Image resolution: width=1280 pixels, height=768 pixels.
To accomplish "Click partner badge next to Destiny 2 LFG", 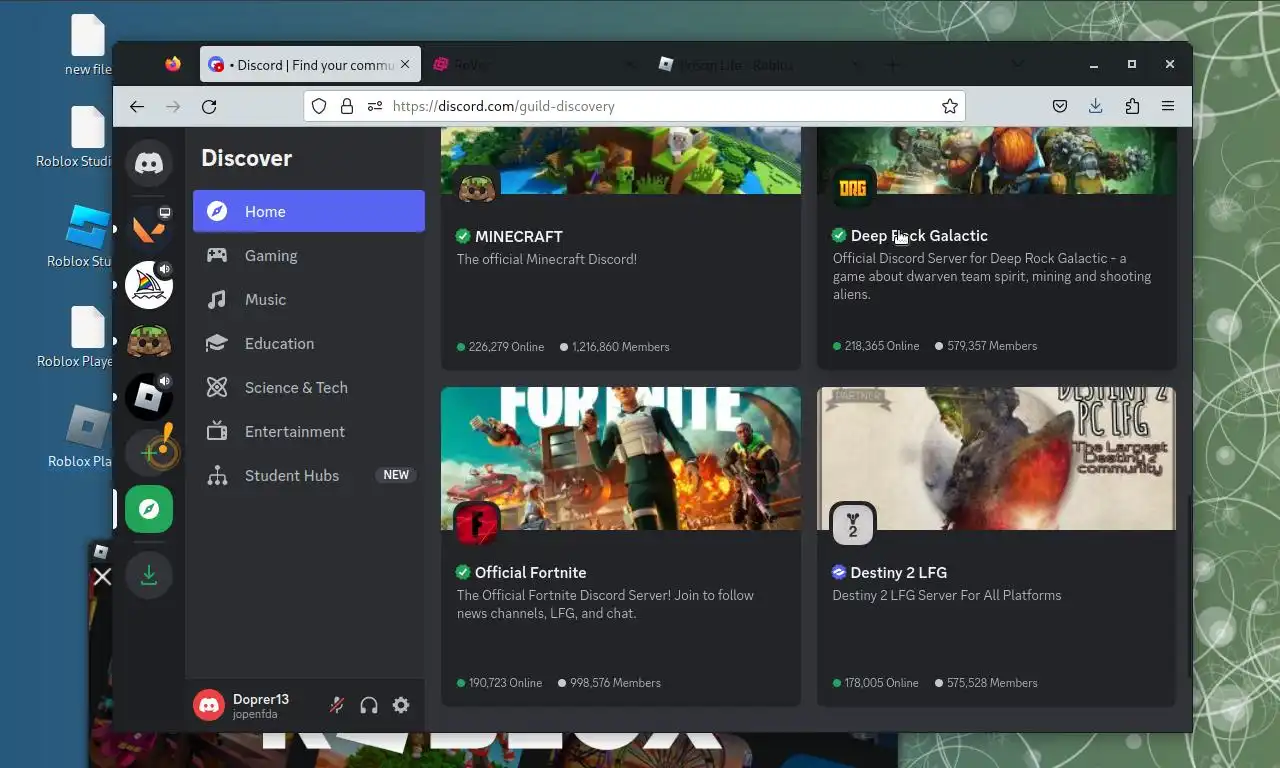I will pos(839,572).
